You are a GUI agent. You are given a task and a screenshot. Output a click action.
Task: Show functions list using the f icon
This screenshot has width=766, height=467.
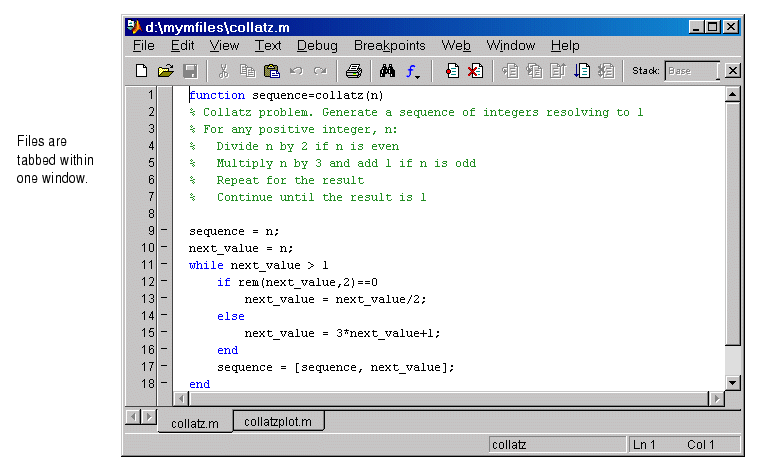(412, 71)
